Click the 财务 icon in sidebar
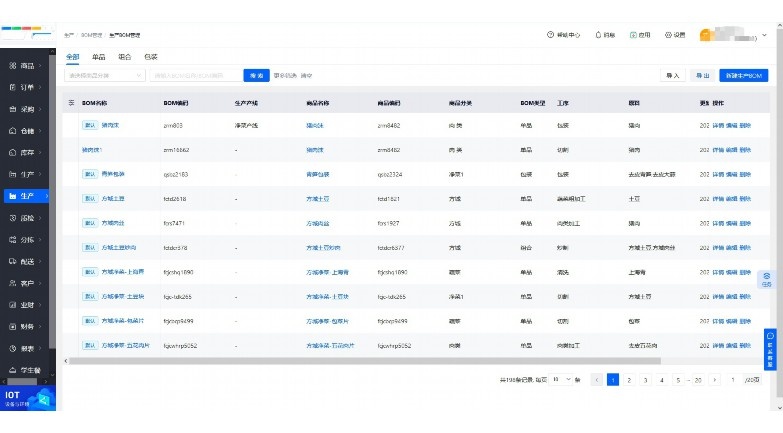Screen dimensions: 783x433 click(13, 327)
